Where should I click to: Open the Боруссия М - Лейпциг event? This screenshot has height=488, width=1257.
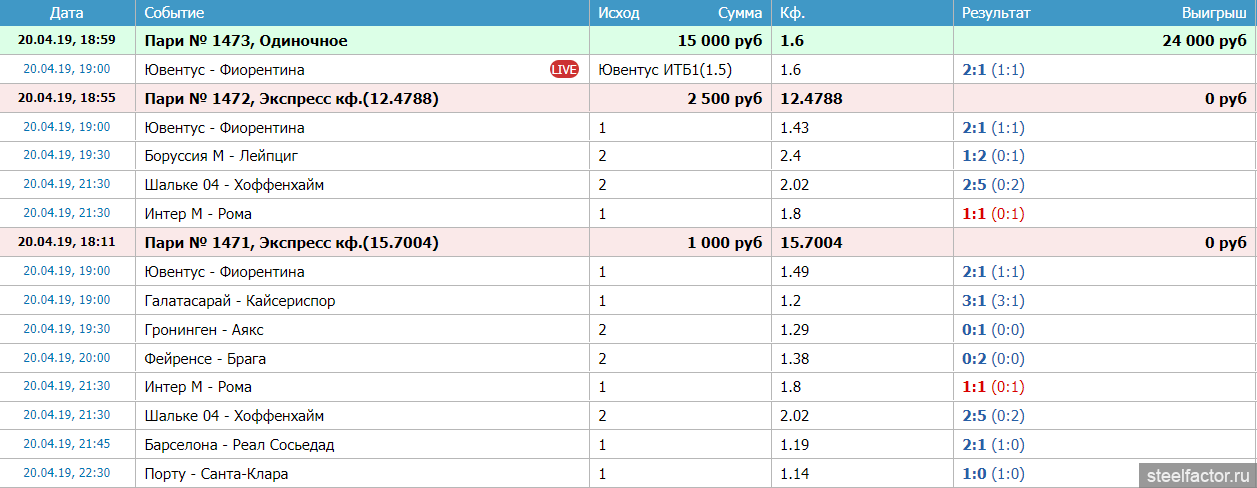pyautogui.click(x=221, y=156)
